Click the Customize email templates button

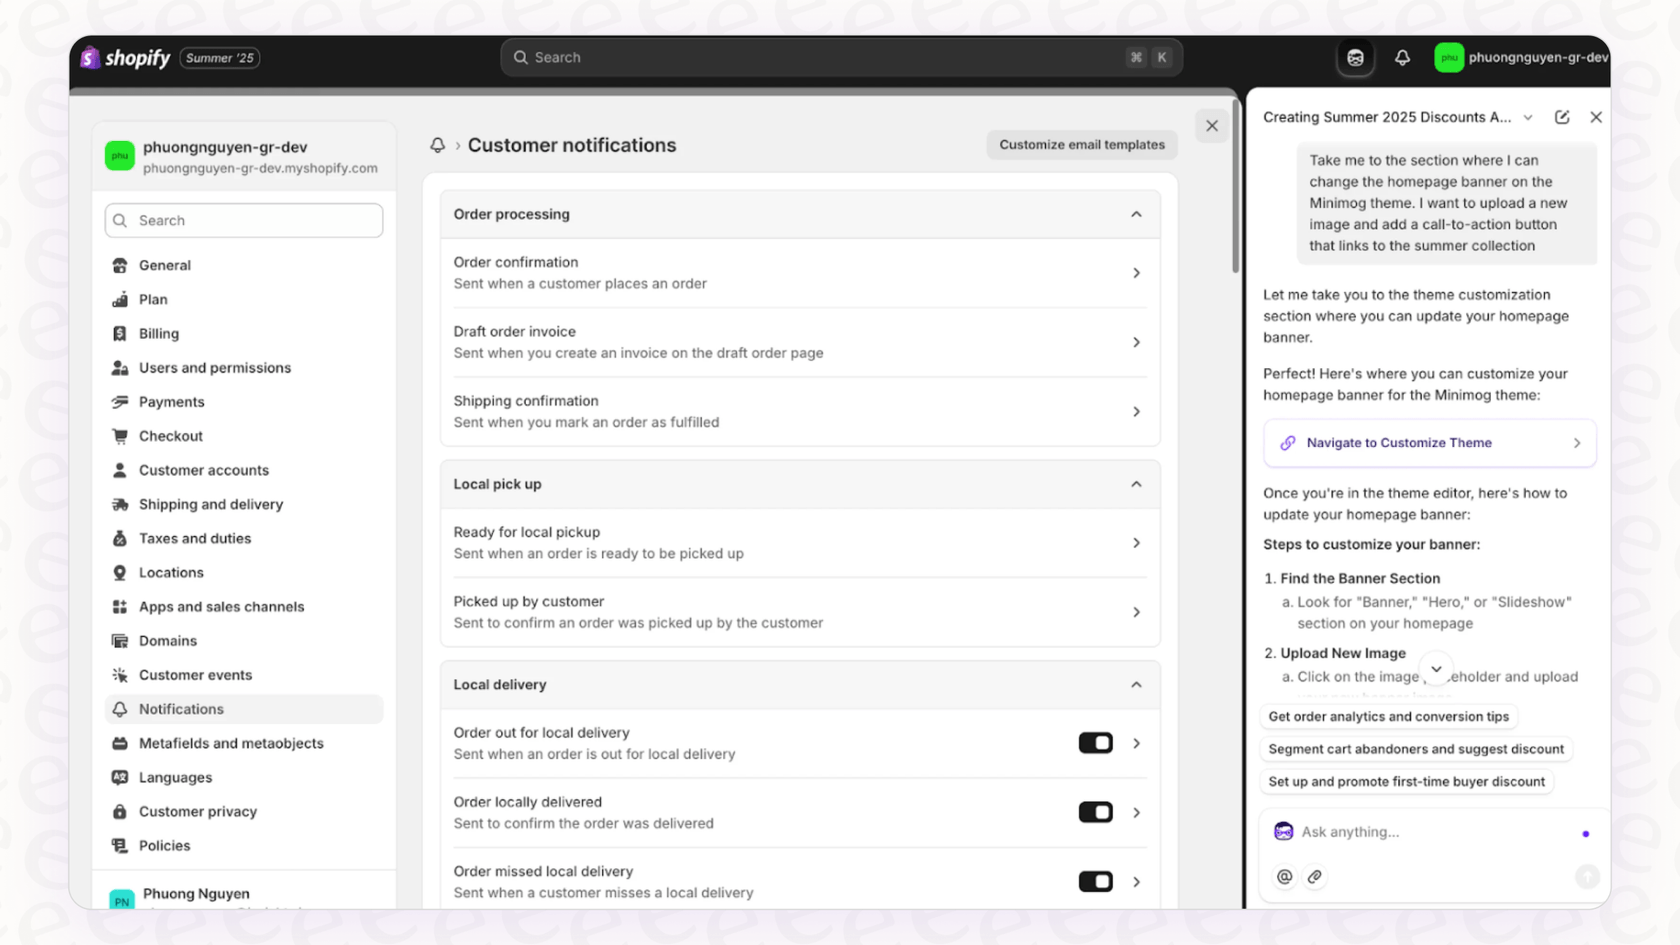(x=1081, y=144)
